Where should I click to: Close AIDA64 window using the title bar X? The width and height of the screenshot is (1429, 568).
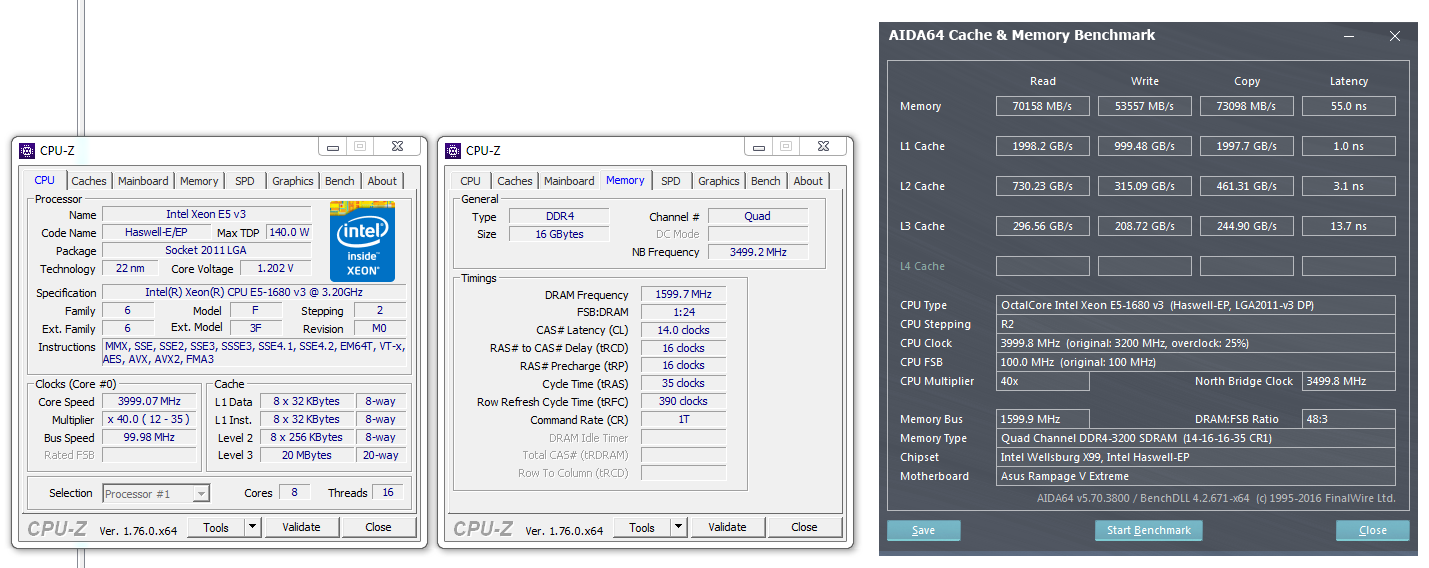(1395, 36)
